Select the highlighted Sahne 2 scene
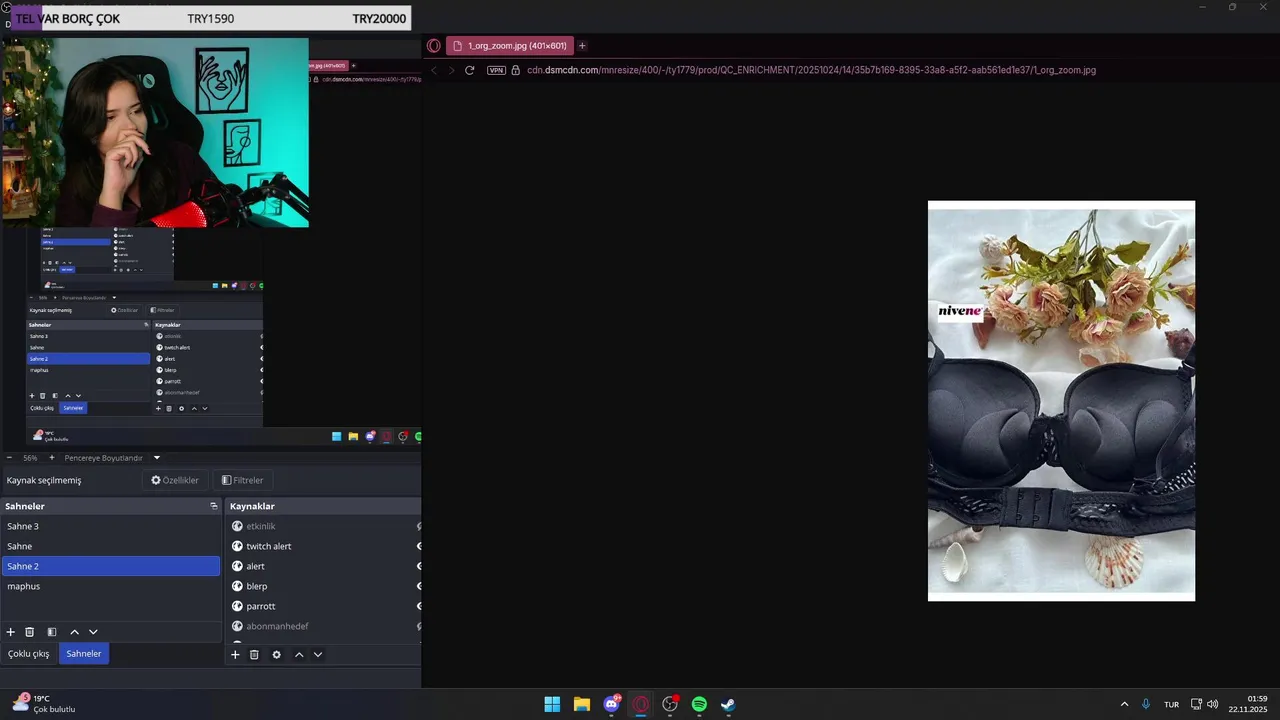 point(110,566)
